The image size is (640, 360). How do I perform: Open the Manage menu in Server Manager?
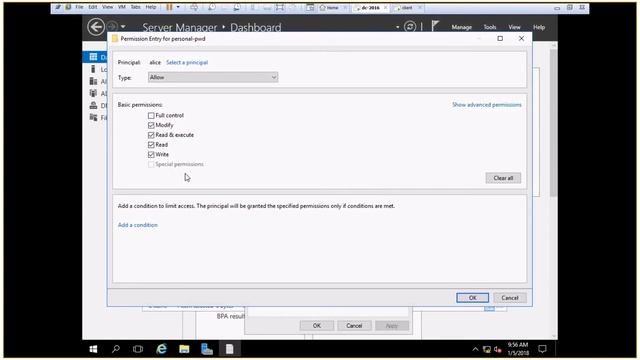(x=462, y=27)
